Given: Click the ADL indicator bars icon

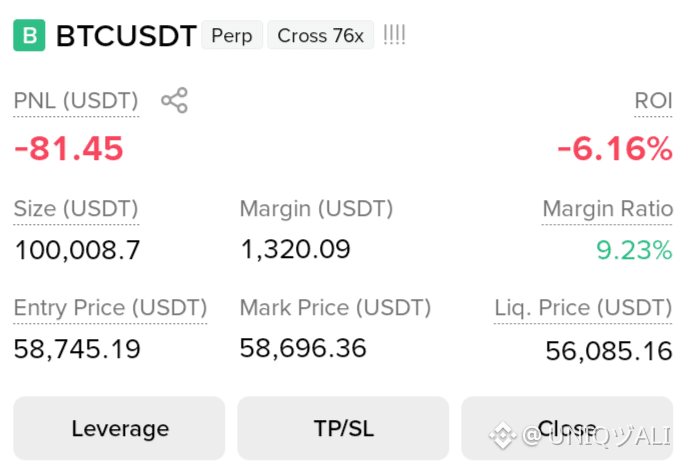Looking at the screenshot, I should (394, 35).
